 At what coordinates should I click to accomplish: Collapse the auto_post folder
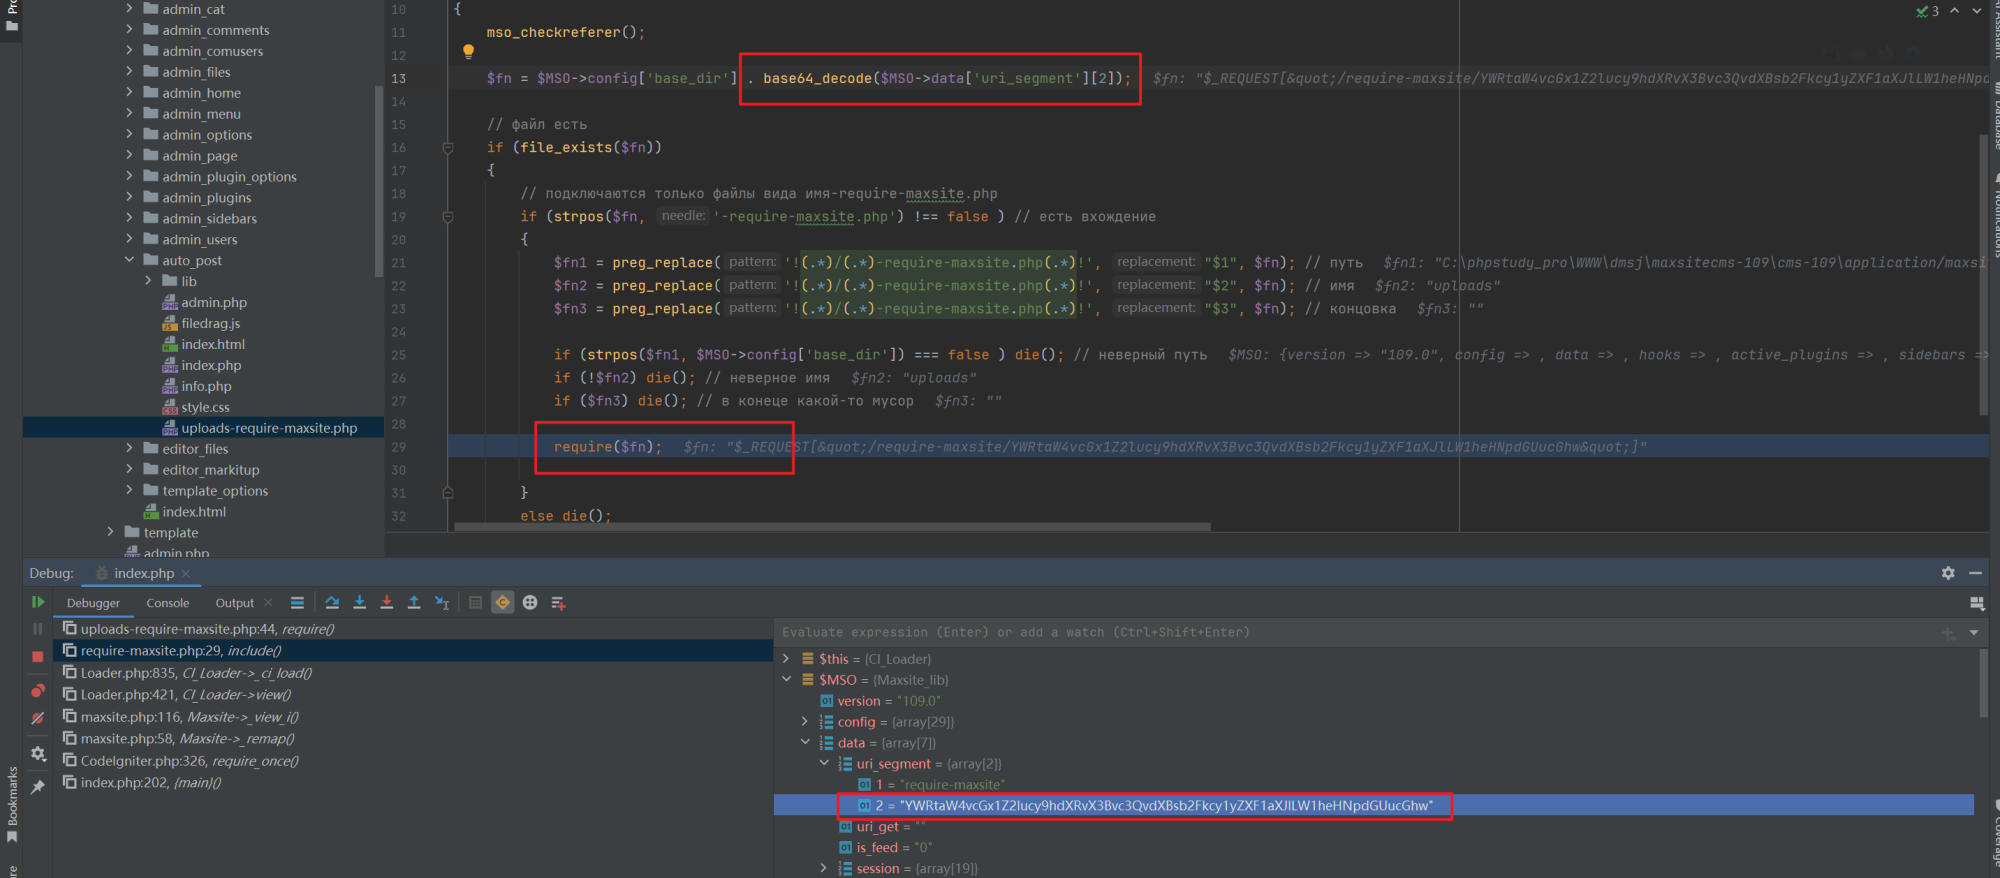click(129, 260)
